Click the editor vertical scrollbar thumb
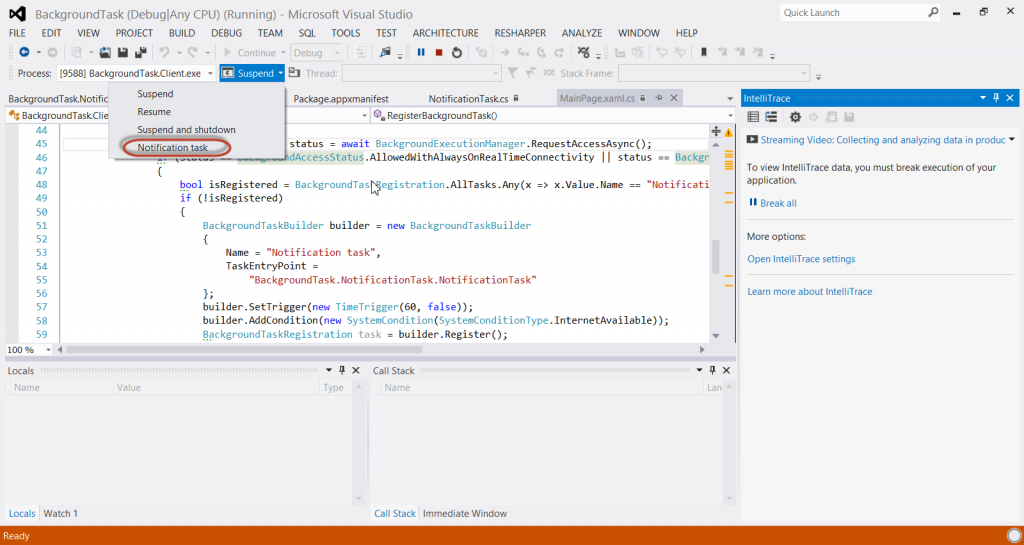 716,257
